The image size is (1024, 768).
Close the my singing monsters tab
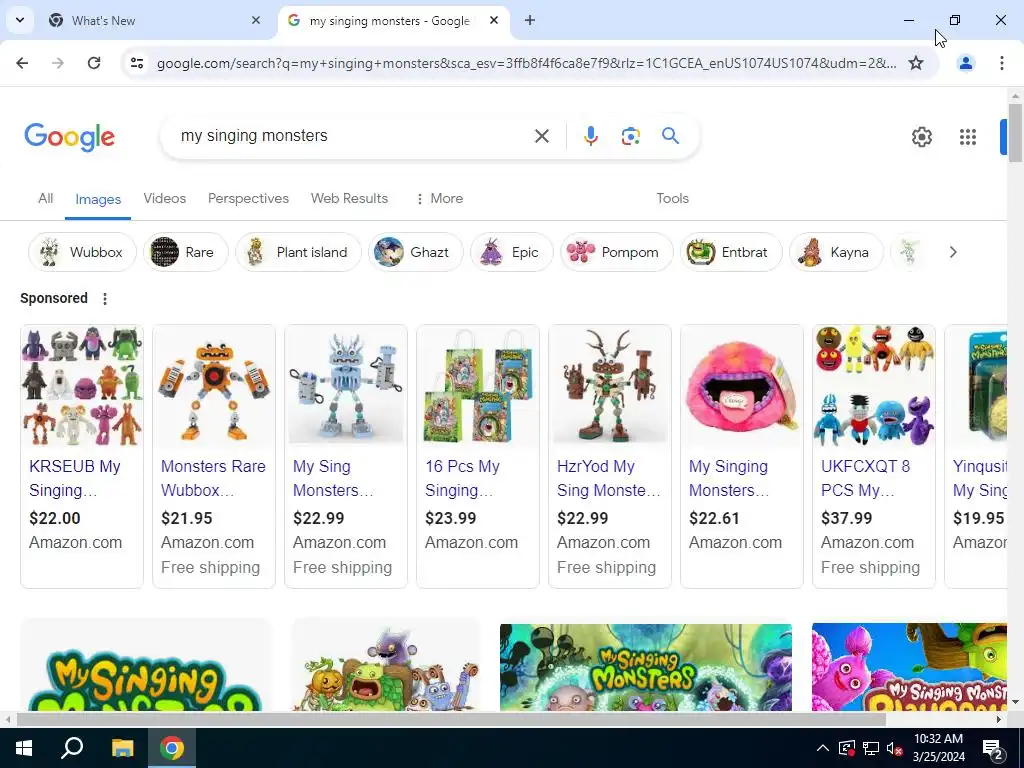click(x=494, y=20)
